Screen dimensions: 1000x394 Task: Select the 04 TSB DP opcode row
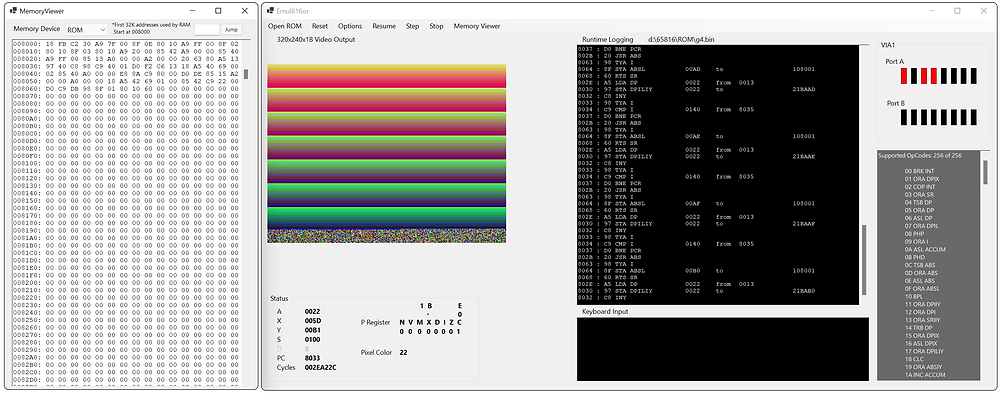pos(919,203)
